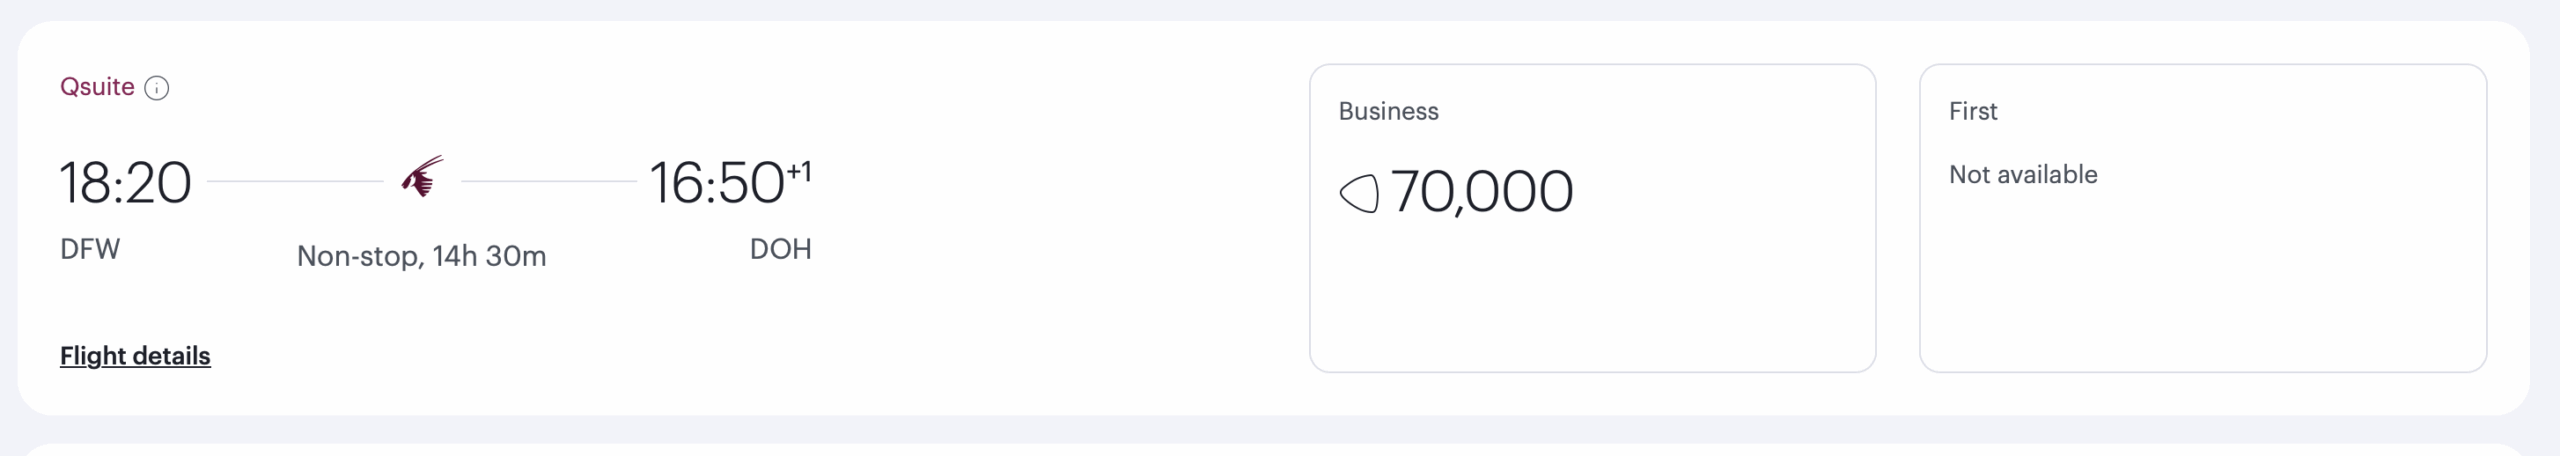Click the DOH airport code
2560x456 pixels.
(780, 249)
